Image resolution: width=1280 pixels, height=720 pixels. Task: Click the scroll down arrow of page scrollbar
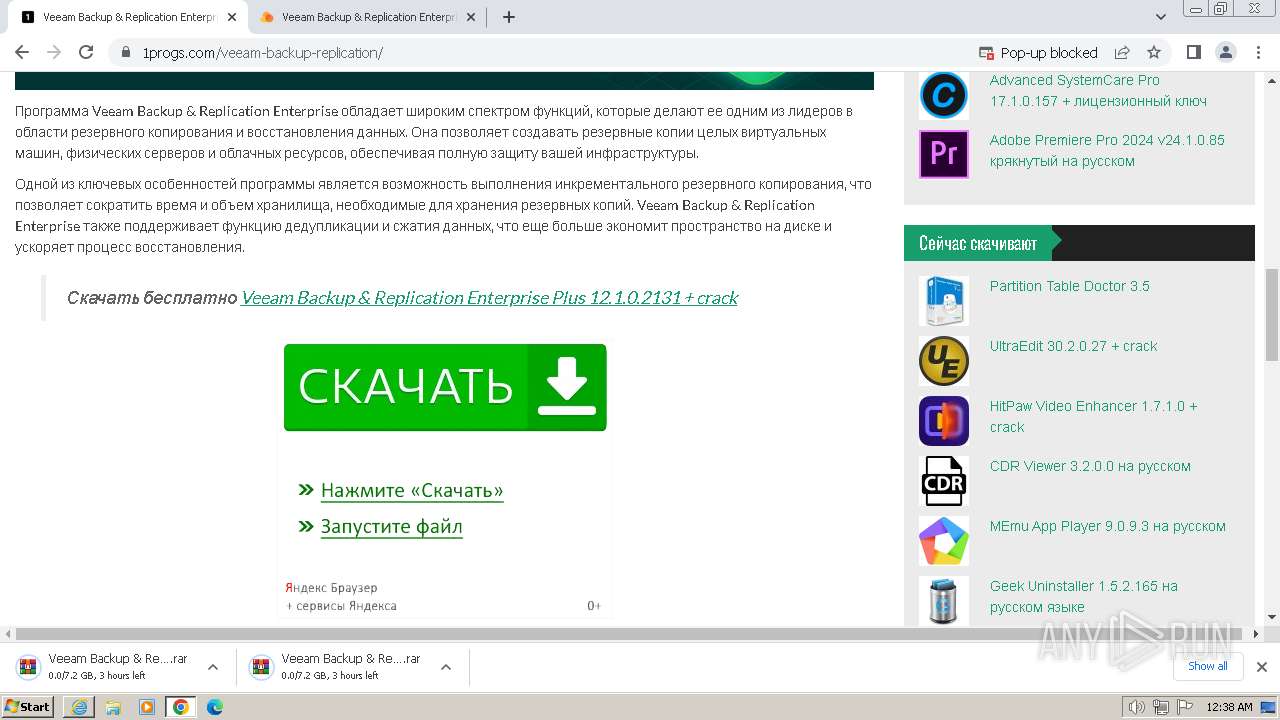pos(1272,617)
